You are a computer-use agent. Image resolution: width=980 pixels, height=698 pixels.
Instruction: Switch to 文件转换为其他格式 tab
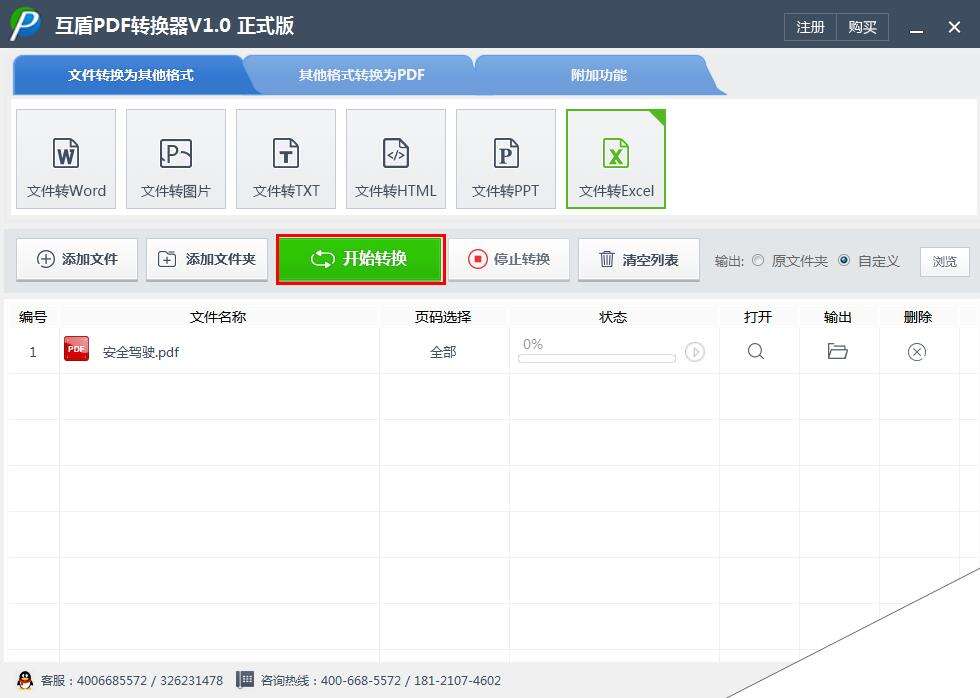point(131,75)
